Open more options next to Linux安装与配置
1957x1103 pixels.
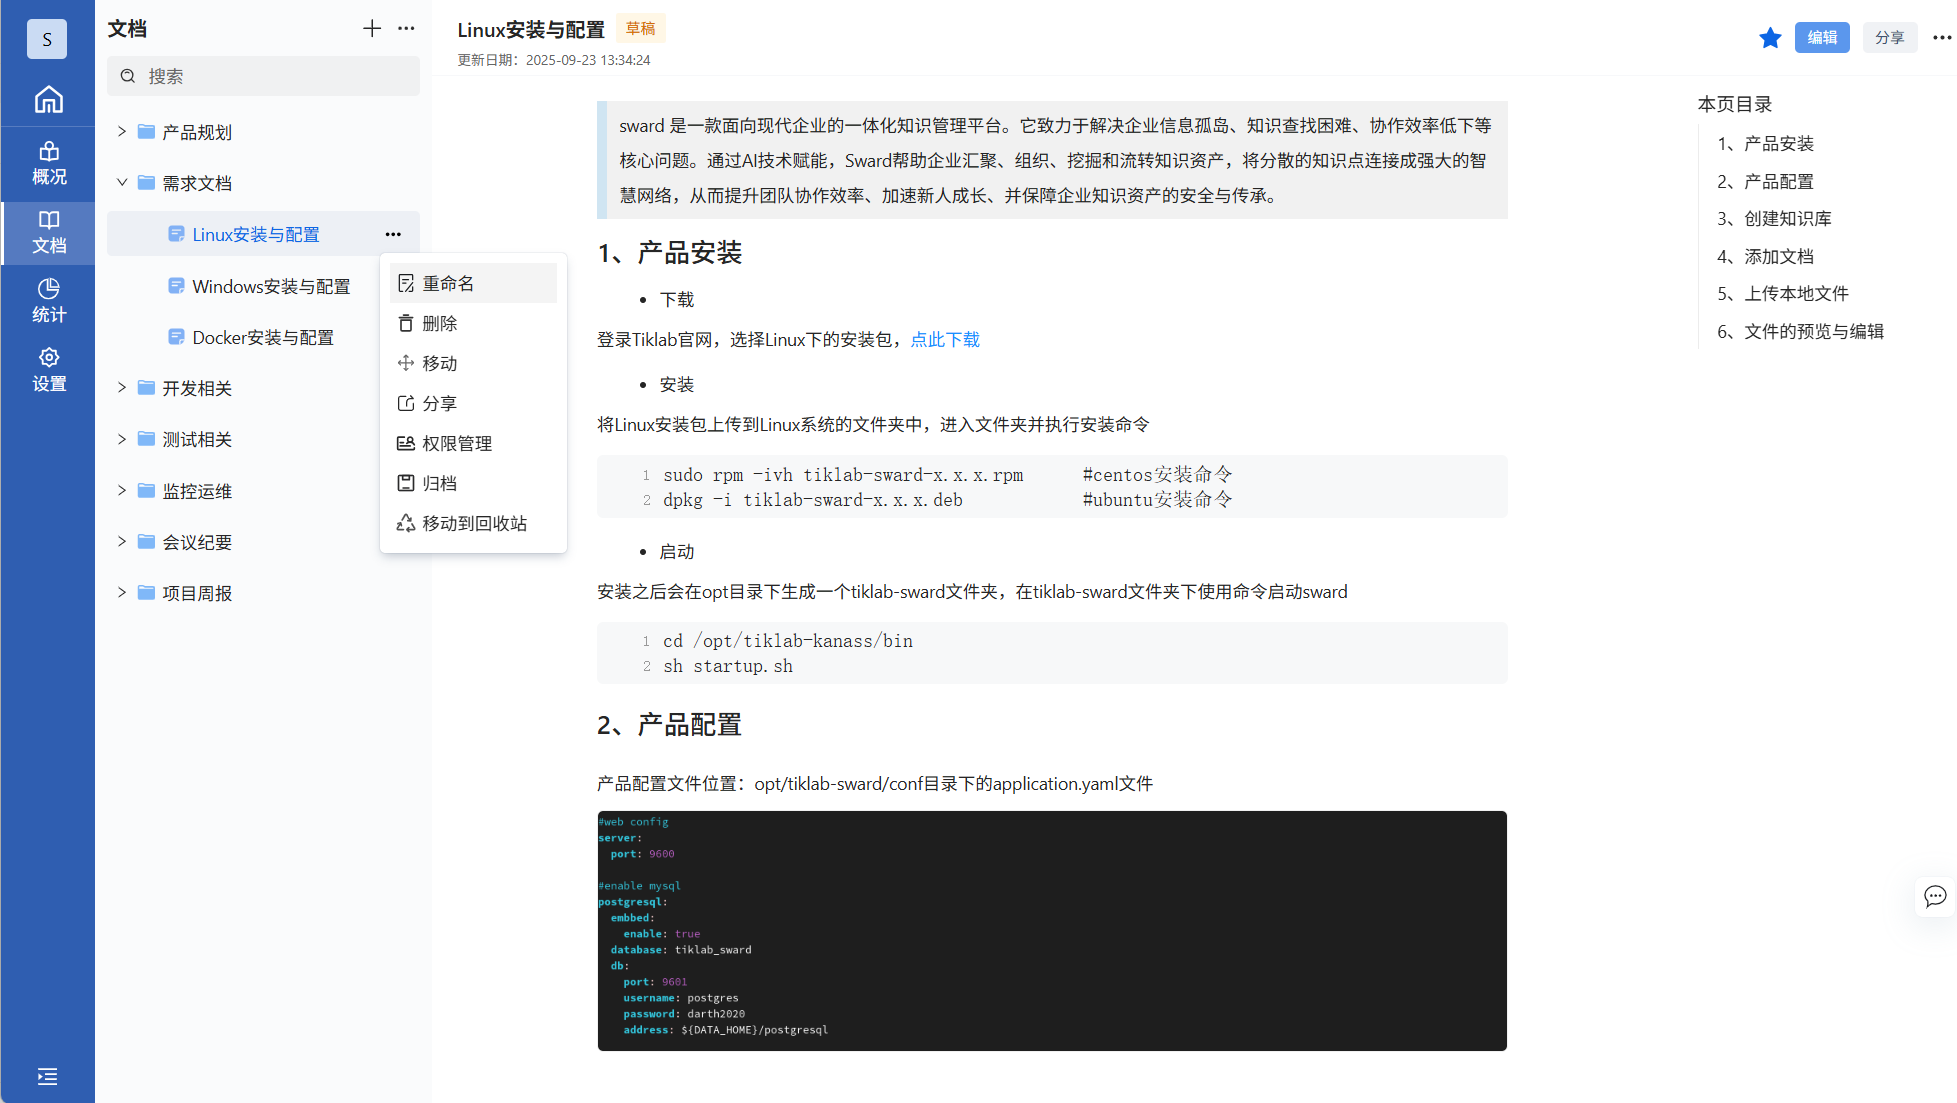point(393,234)
